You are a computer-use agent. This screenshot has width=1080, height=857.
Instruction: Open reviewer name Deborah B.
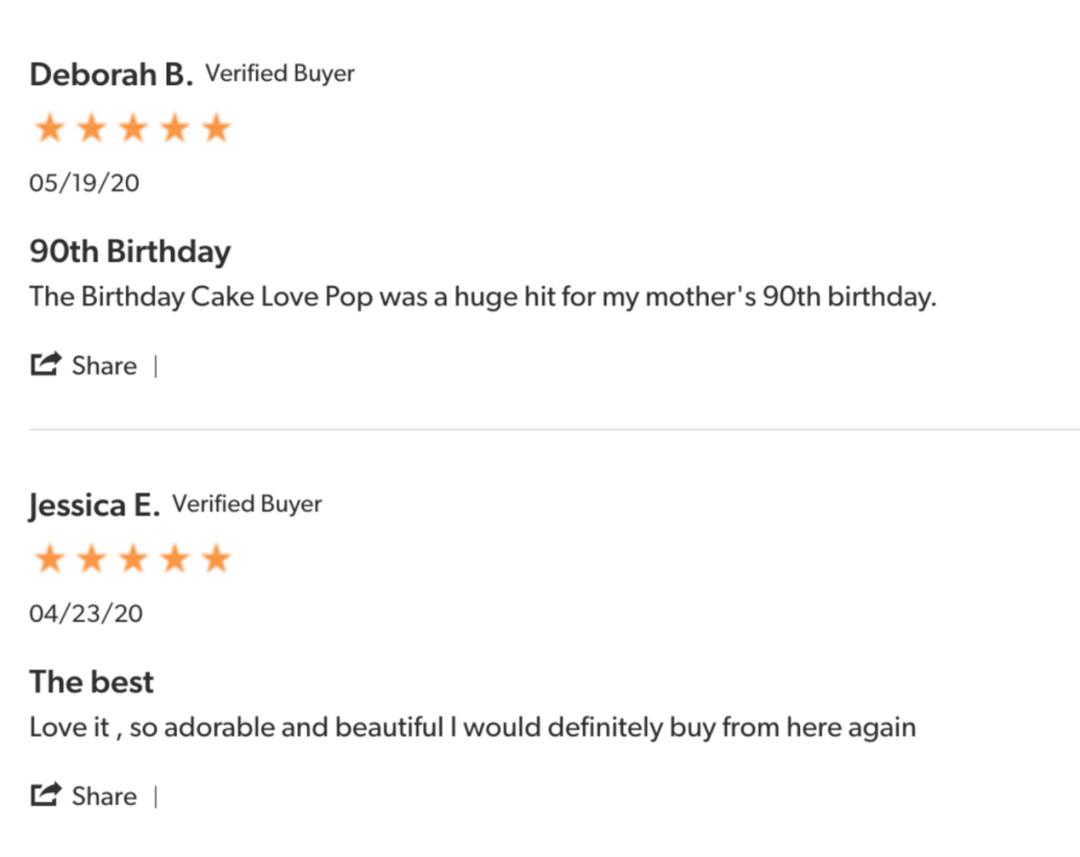pyautogui.click(x=110, y=75)
